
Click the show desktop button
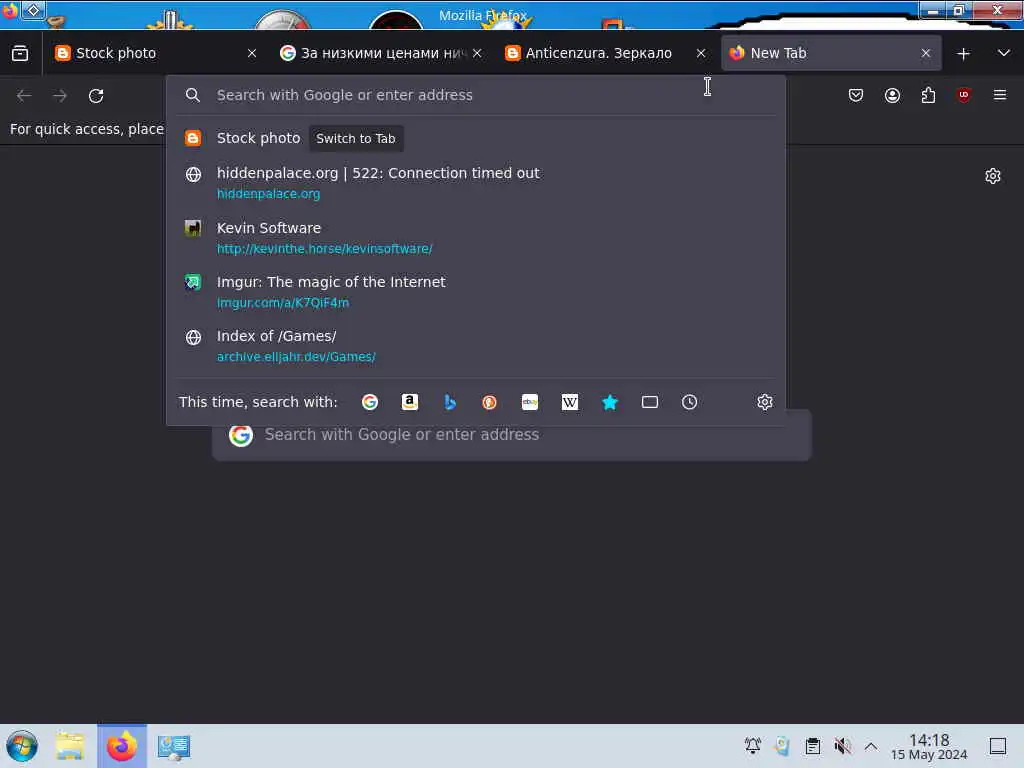point(997,746)
